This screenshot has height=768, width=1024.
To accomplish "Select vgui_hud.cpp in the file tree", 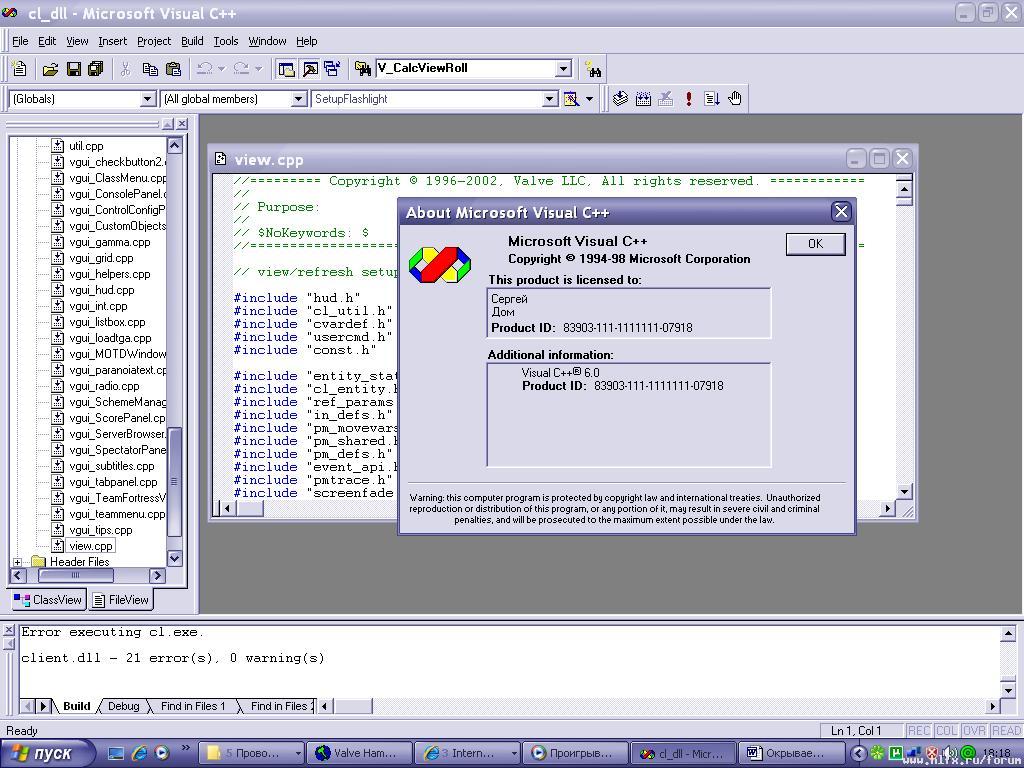I will 101,290.
